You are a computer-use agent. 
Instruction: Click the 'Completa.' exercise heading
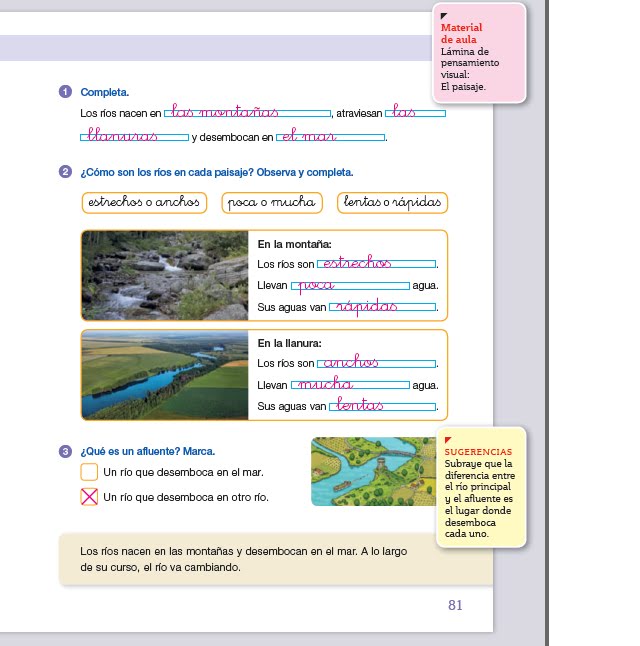click(x=105, y=92)
